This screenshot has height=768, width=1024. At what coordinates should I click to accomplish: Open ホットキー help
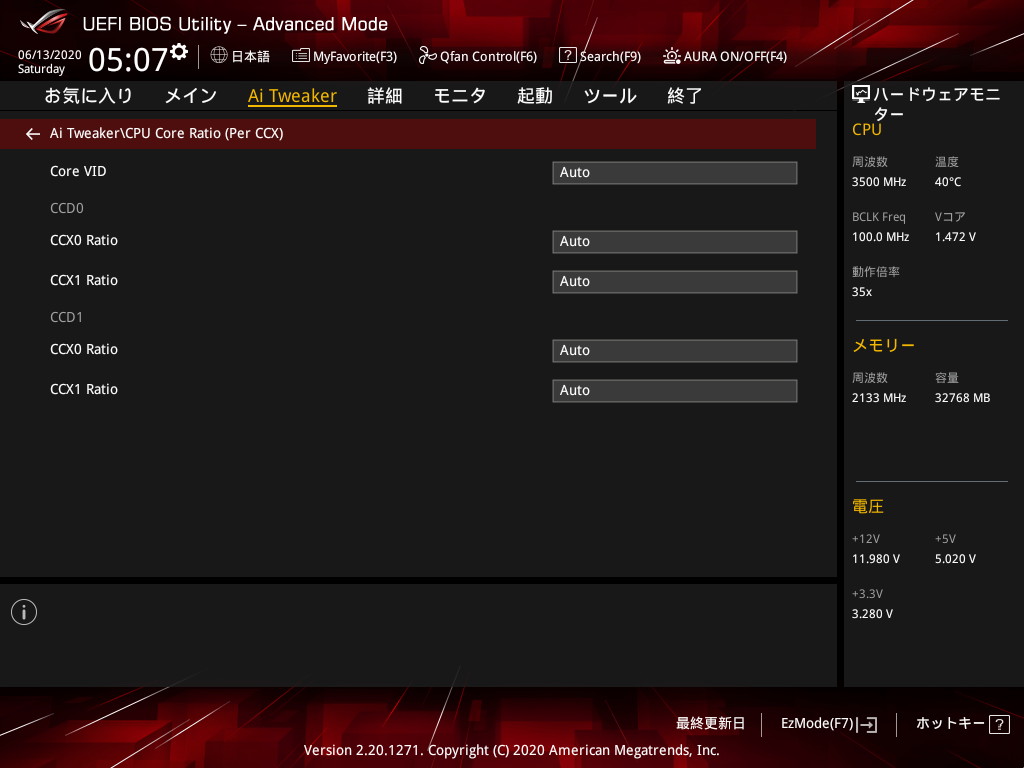[x=963, y=724]
